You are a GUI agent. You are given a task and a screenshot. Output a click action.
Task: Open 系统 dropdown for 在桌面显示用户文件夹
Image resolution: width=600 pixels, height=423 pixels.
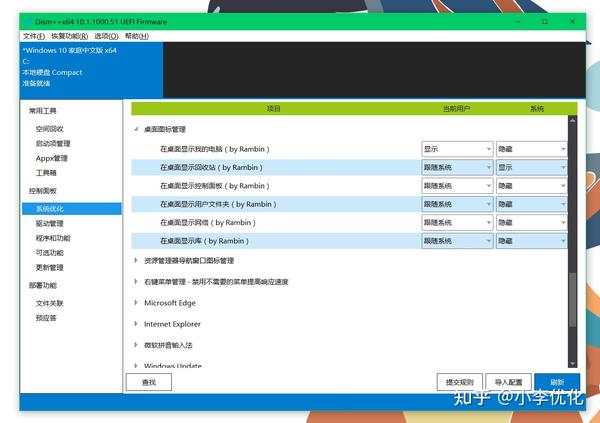pos(532,204)
